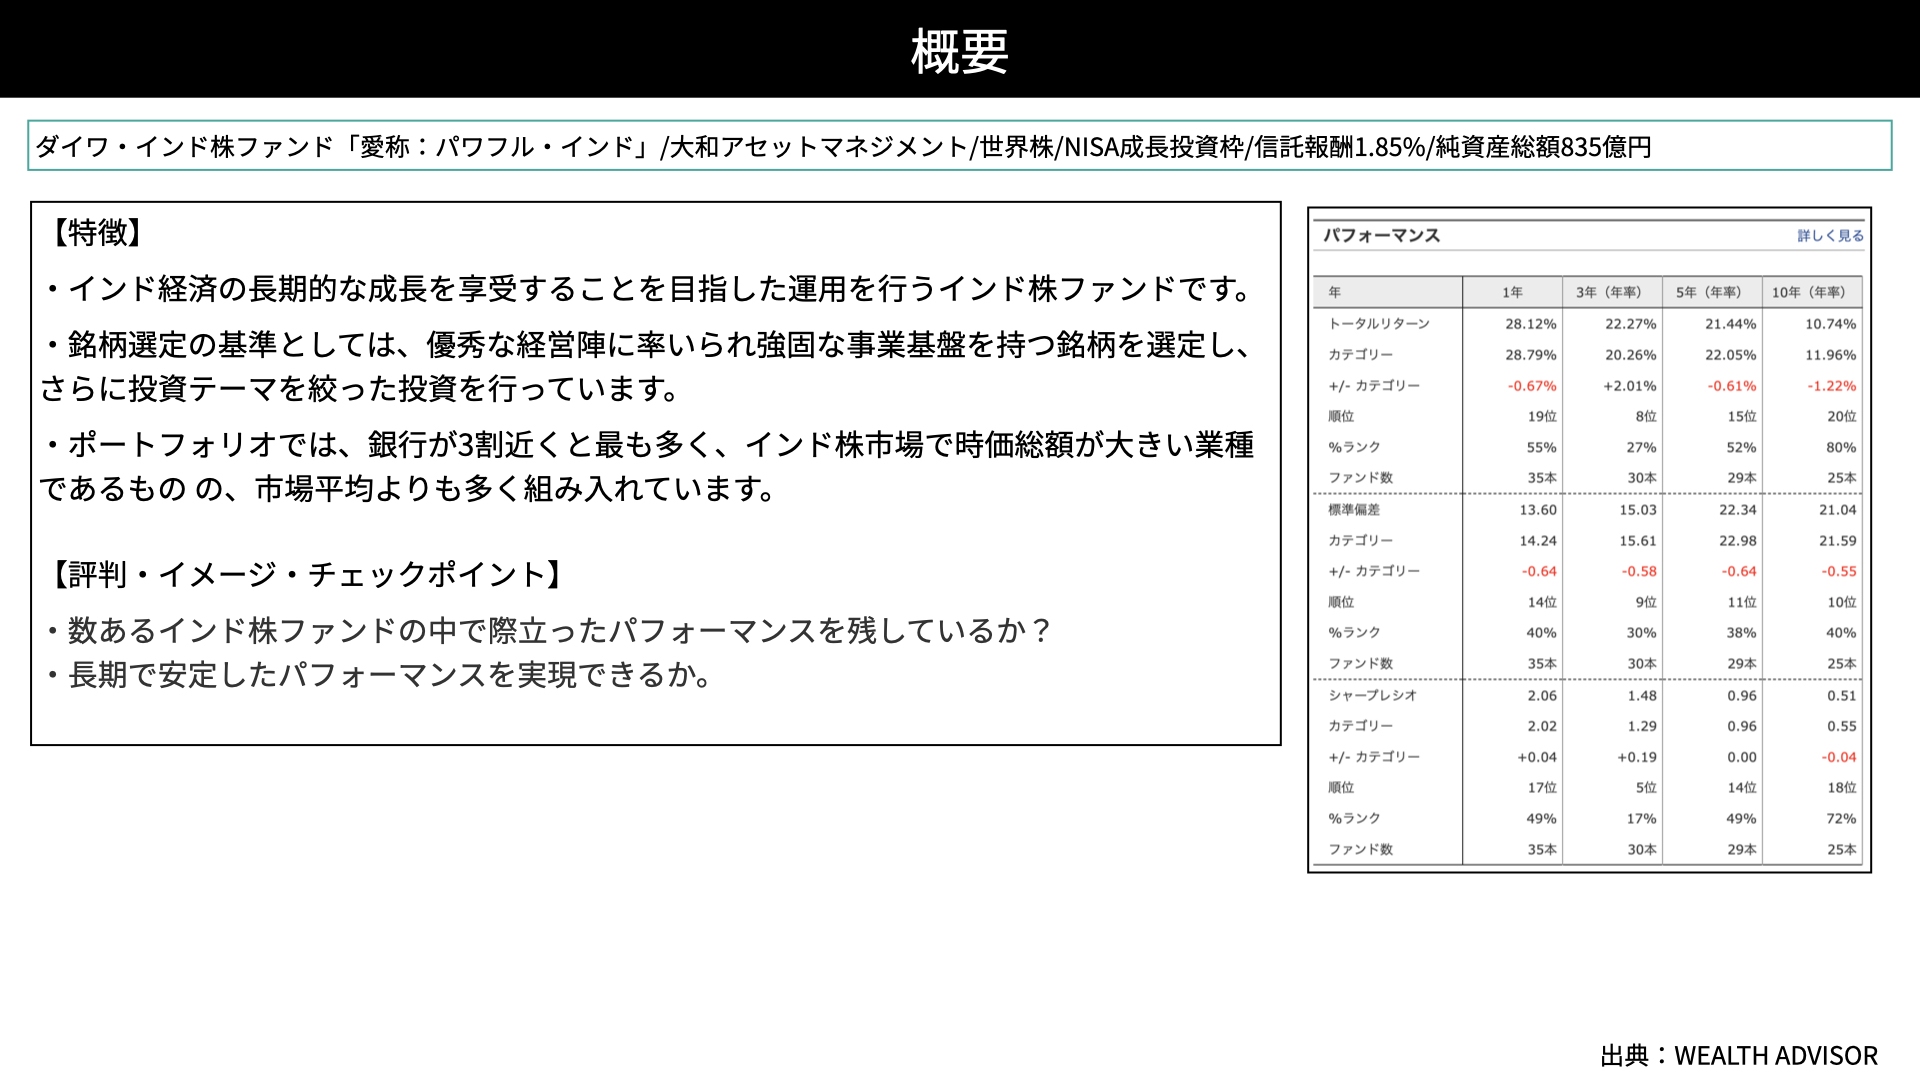Click the 15位 rank cell
1920x1080 pixels.
tap(1743, 417)
